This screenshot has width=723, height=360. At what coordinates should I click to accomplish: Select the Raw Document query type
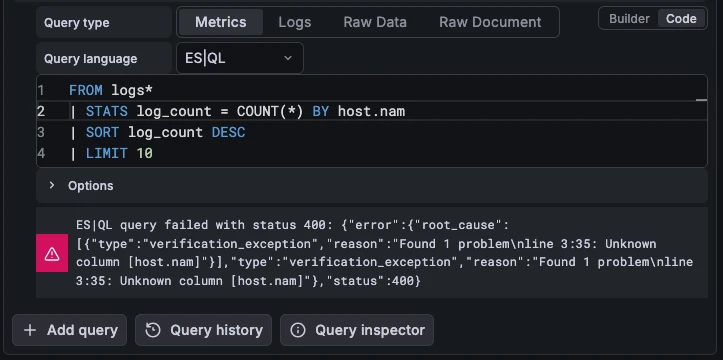click(490, 22)
